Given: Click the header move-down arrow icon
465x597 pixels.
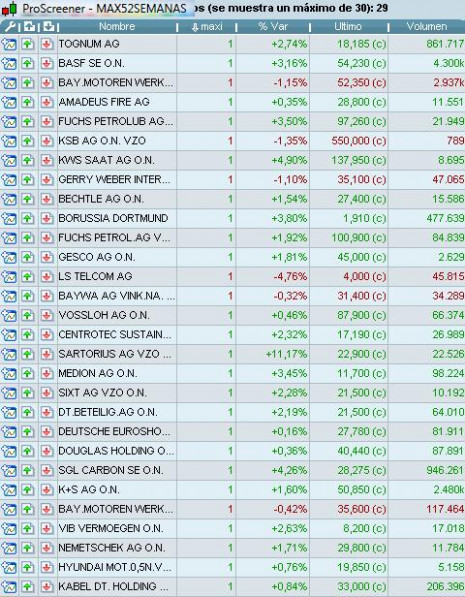Looking at the screenshot, I should (48, 26).
